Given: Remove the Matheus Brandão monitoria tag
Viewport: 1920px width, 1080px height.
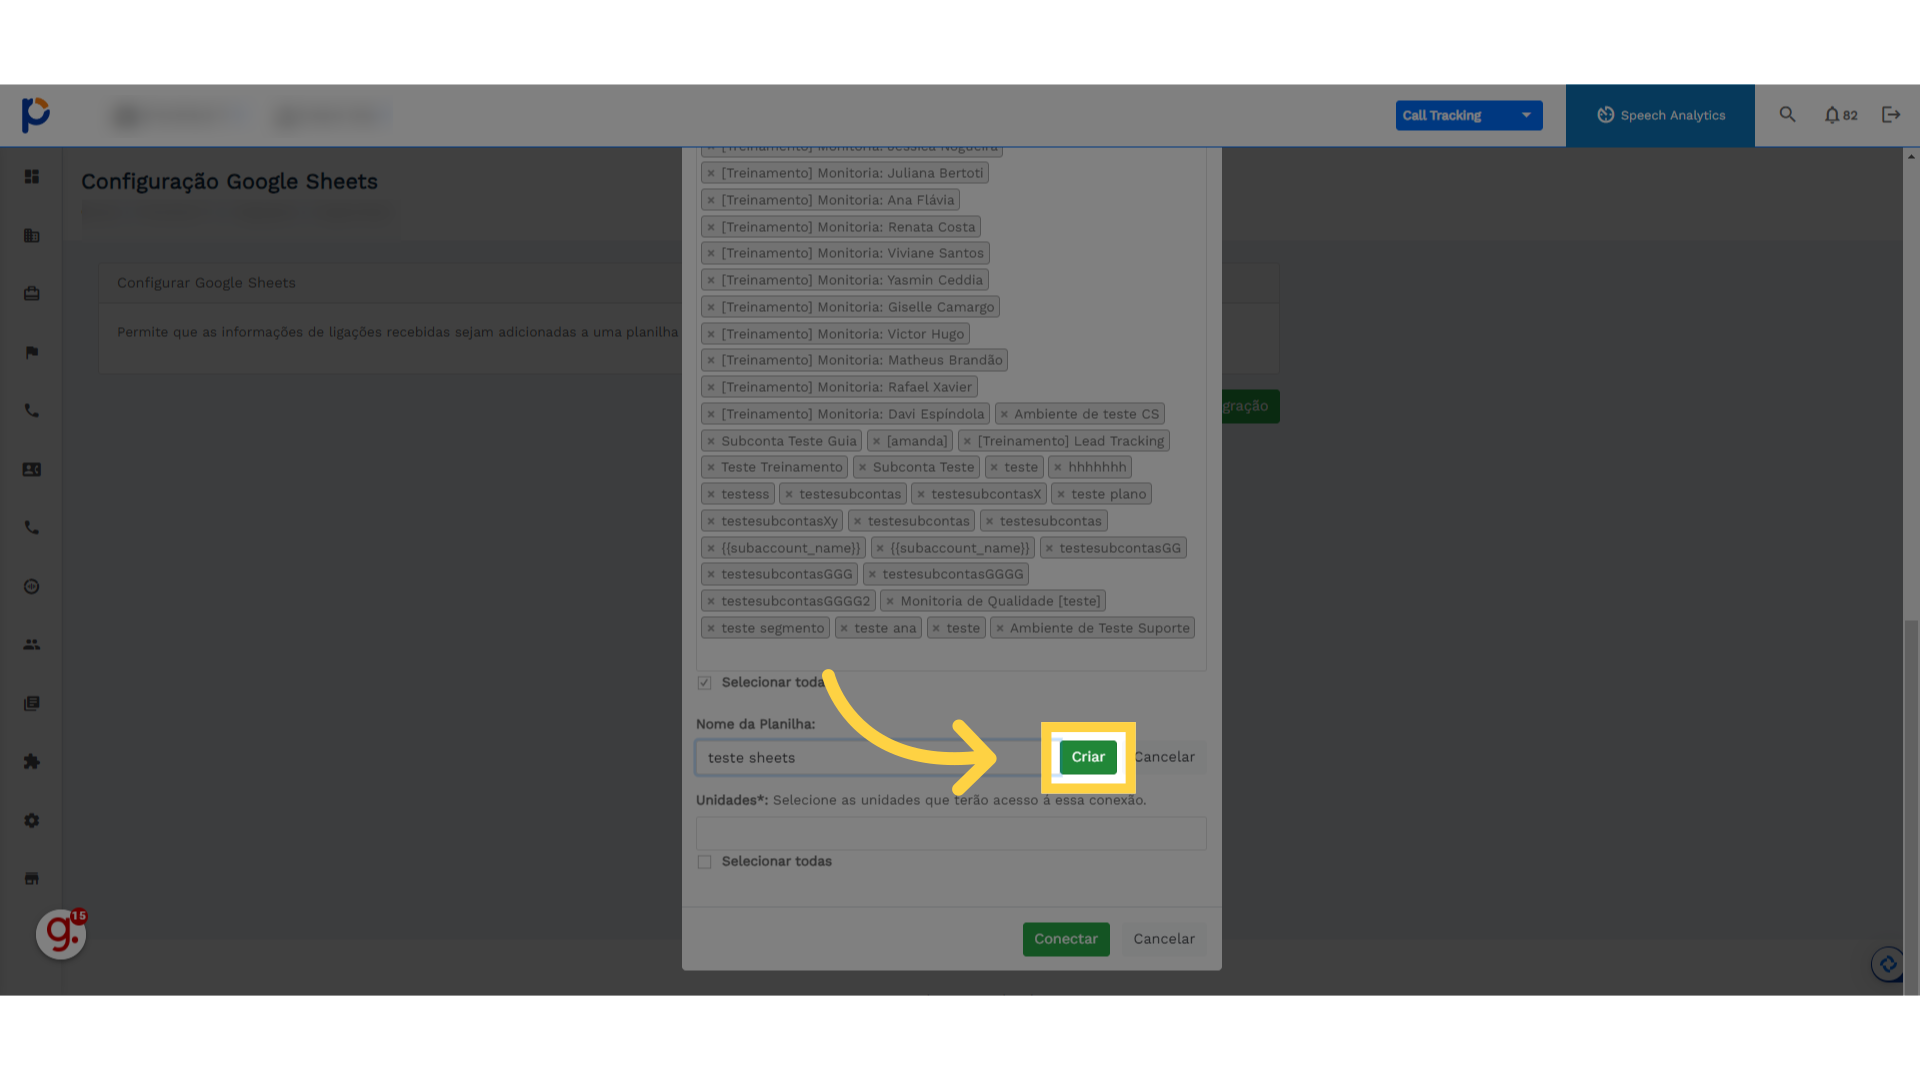Looking at the screenshot, I should [x=711, y=360].
